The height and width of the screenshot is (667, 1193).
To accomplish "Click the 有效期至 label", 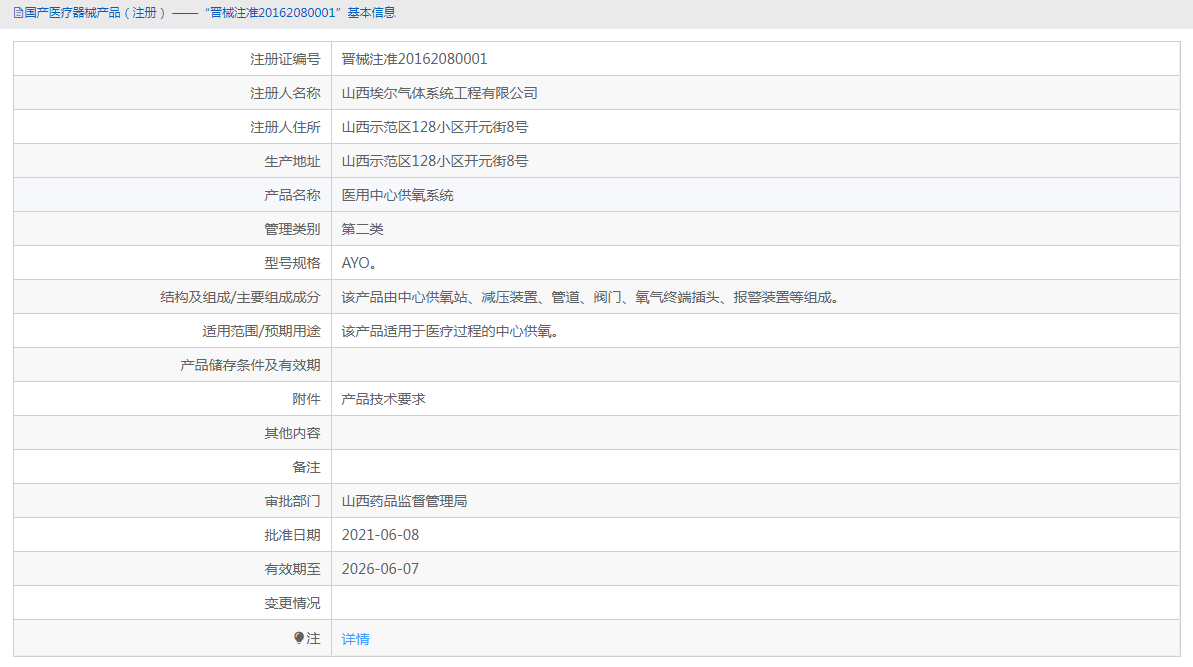I will [292, 570].
